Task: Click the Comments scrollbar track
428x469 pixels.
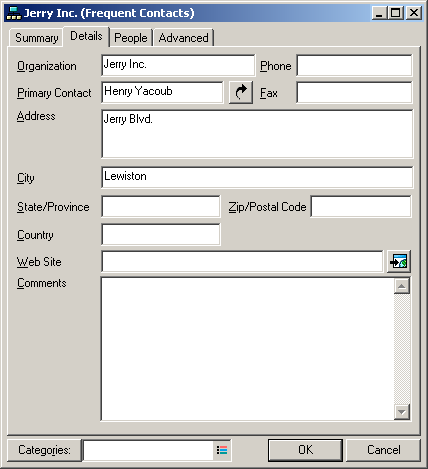Action: 402,349
